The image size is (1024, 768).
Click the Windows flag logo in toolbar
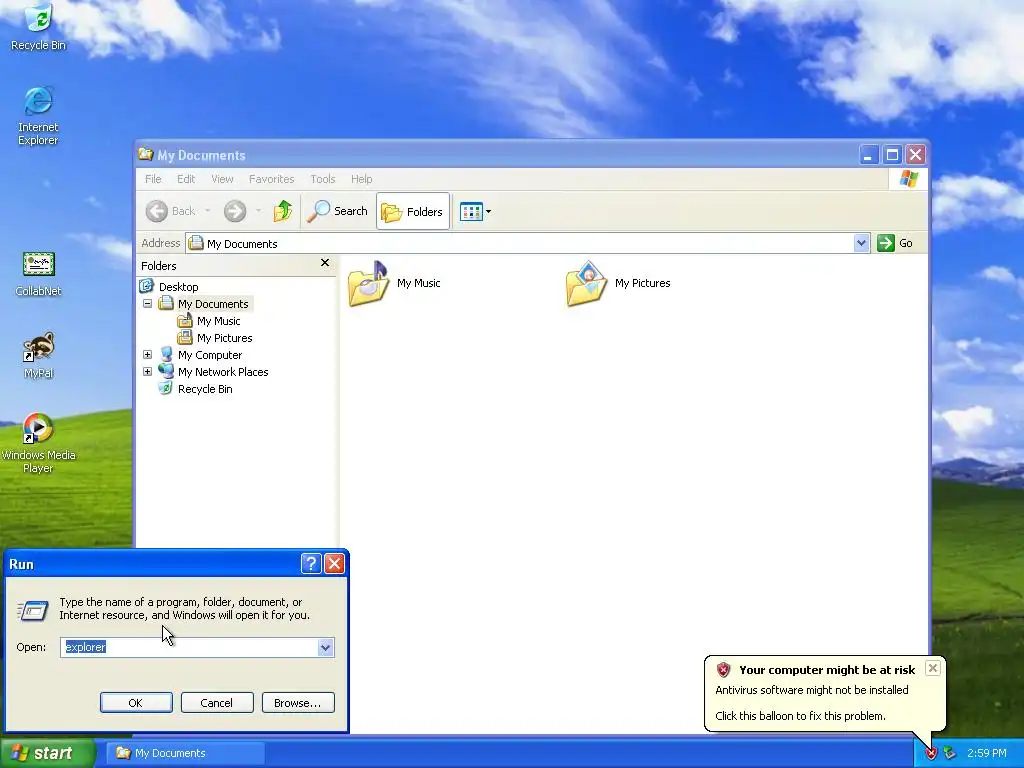[908, 178]
